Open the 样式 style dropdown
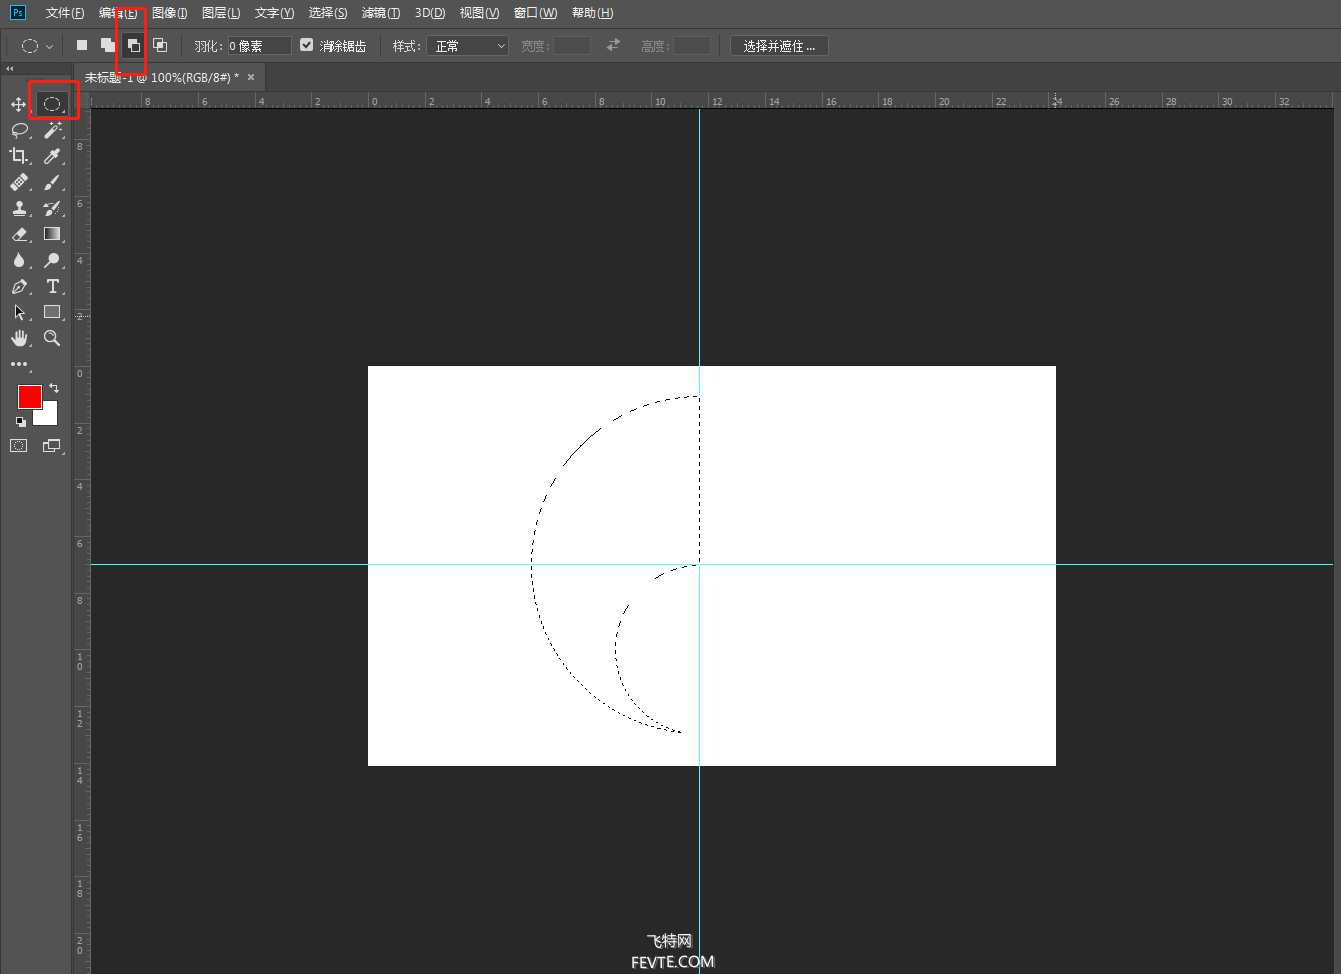The height and width of the screenshot is (974, 1341). pyautogui.click(x=468, y=46)
